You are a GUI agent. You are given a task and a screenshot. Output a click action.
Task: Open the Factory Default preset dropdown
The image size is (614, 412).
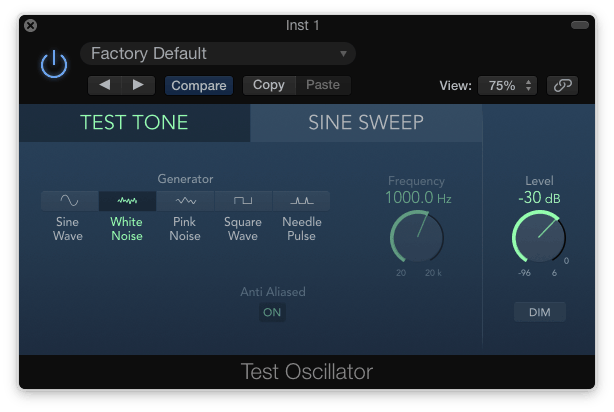click(x=218, y=54)
